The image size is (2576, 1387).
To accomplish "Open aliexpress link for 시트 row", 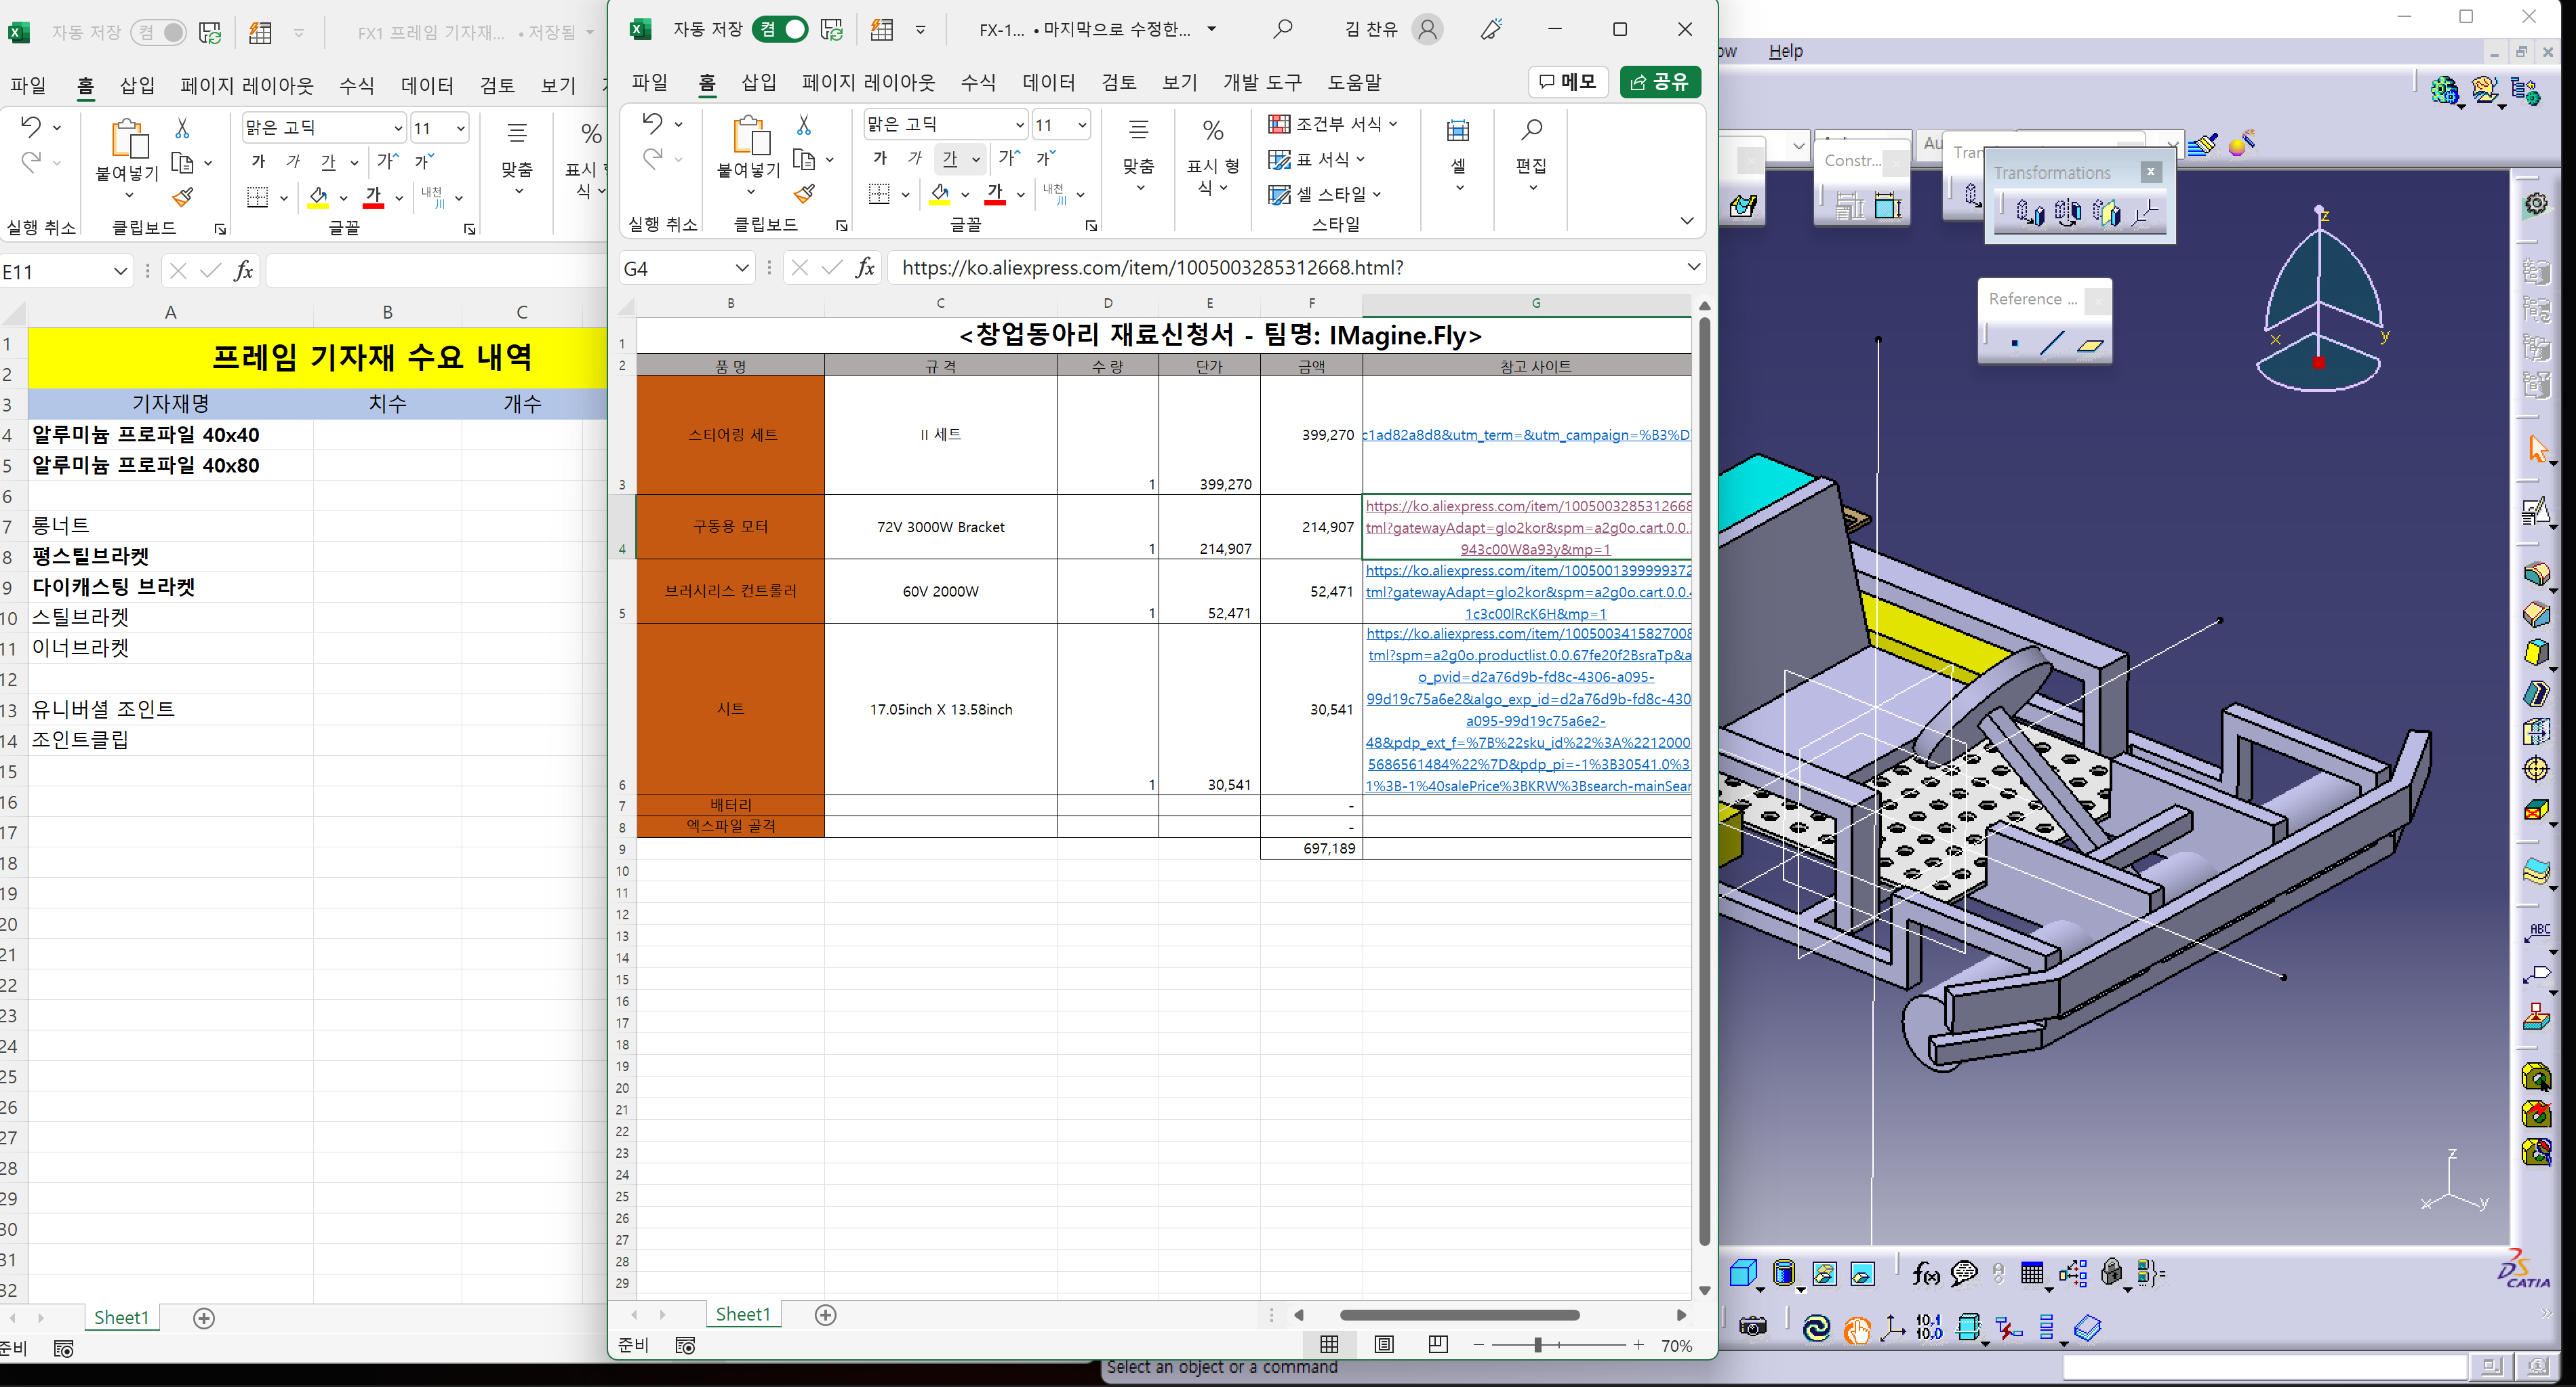I will coord(1527,710).
